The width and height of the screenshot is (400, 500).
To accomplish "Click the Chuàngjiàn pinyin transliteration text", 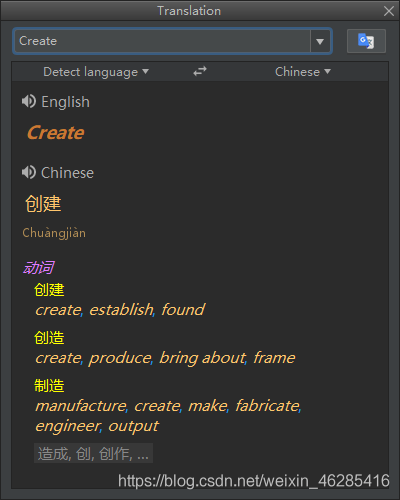I will 54,233.
